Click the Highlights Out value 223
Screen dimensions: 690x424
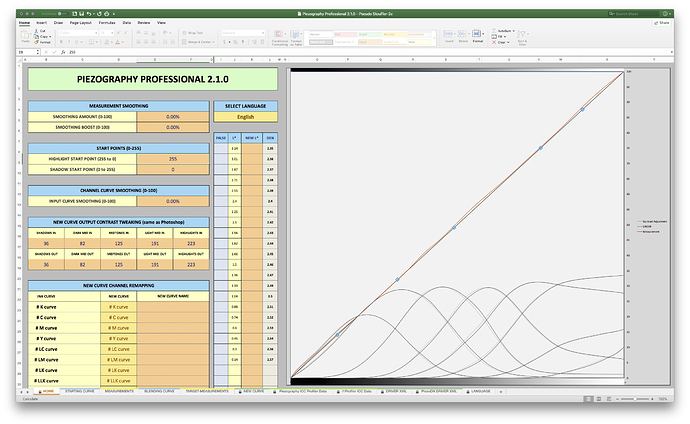[191, 264]
